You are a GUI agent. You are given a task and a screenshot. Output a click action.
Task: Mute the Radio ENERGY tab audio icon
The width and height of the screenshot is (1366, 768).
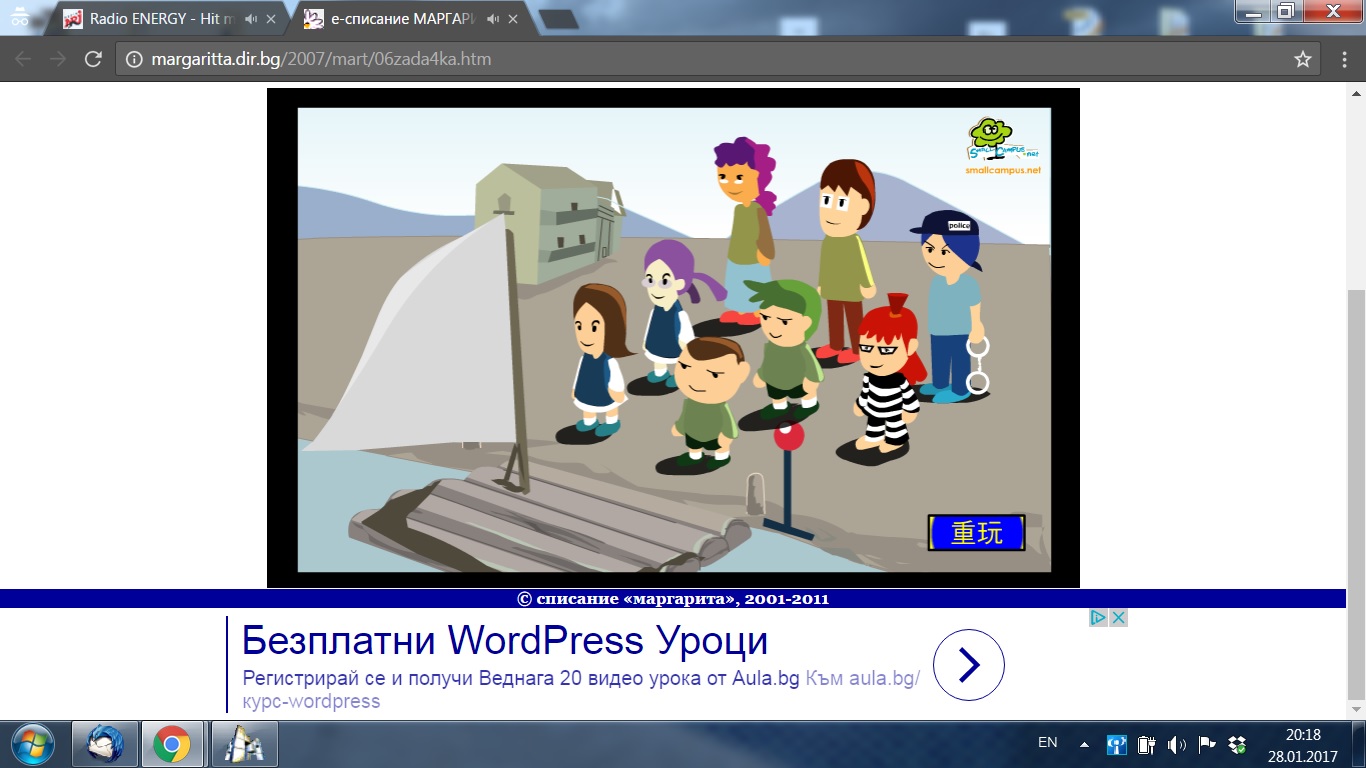pyautogui.click(x=250, y=19)
